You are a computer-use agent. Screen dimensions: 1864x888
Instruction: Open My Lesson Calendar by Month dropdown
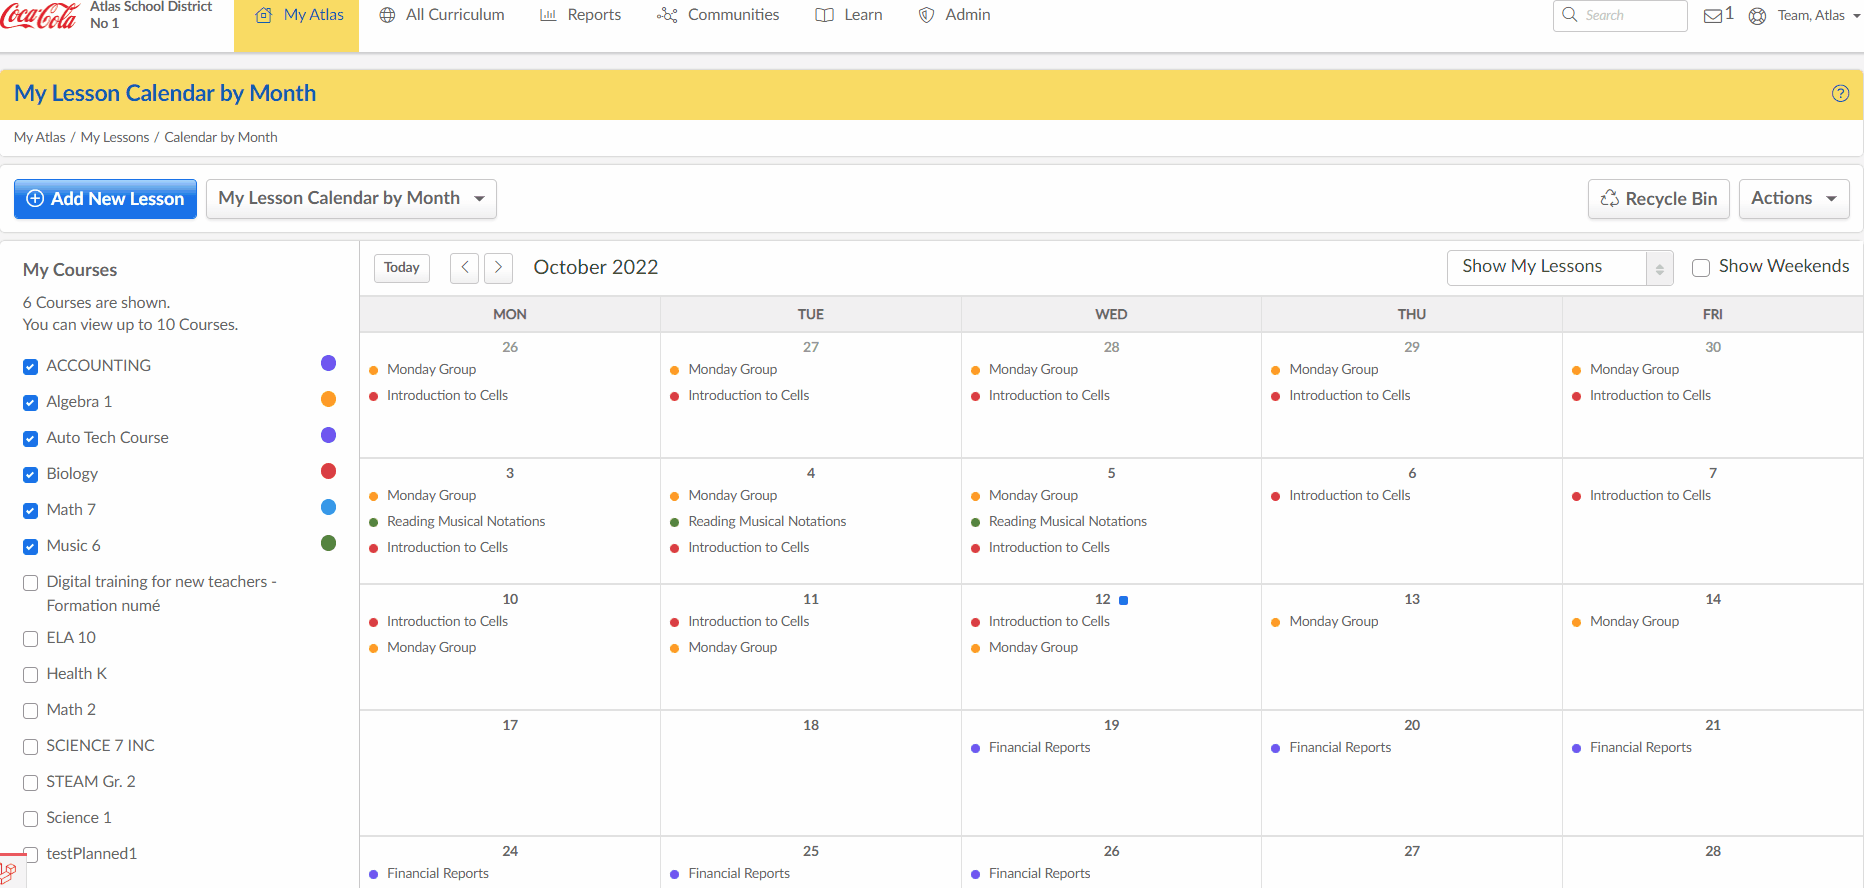(x=351, y=199)
